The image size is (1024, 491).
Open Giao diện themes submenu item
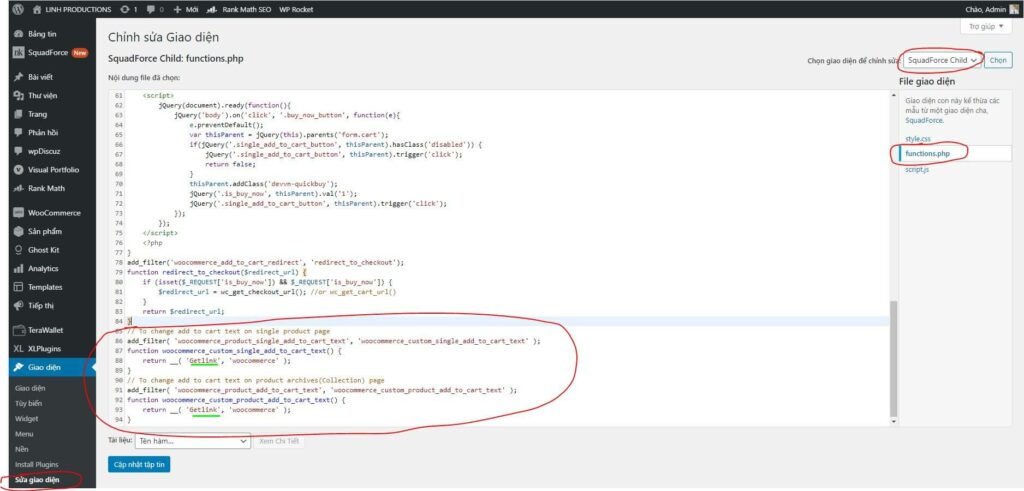31,388
